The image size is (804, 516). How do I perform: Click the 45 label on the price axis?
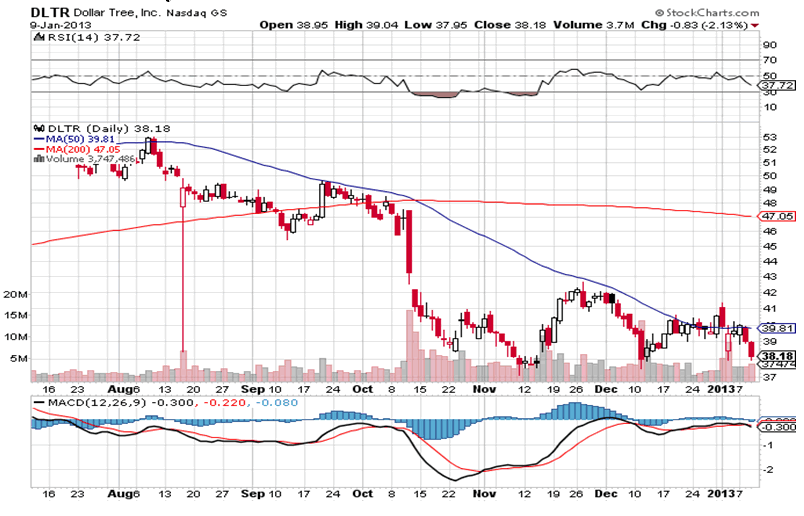(x=770, y=246)
